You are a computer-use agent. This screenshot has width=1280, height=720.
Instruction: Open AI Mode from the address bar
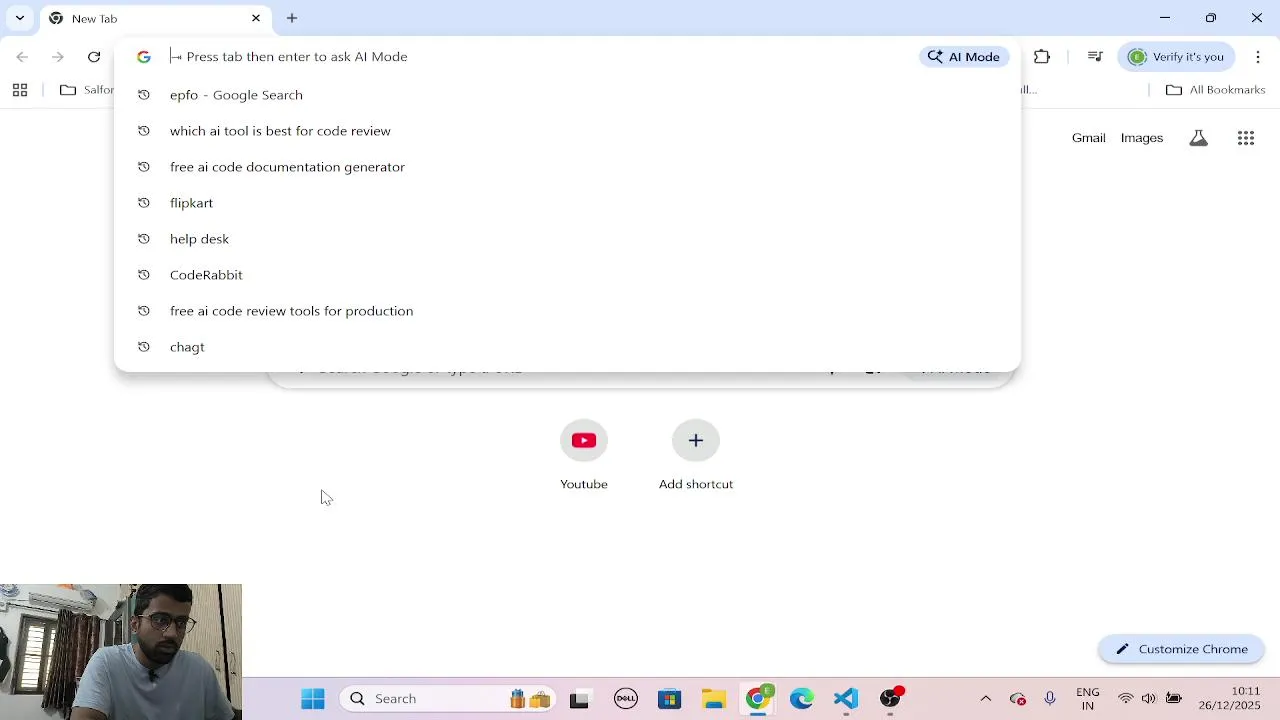(x=964, y=57)
